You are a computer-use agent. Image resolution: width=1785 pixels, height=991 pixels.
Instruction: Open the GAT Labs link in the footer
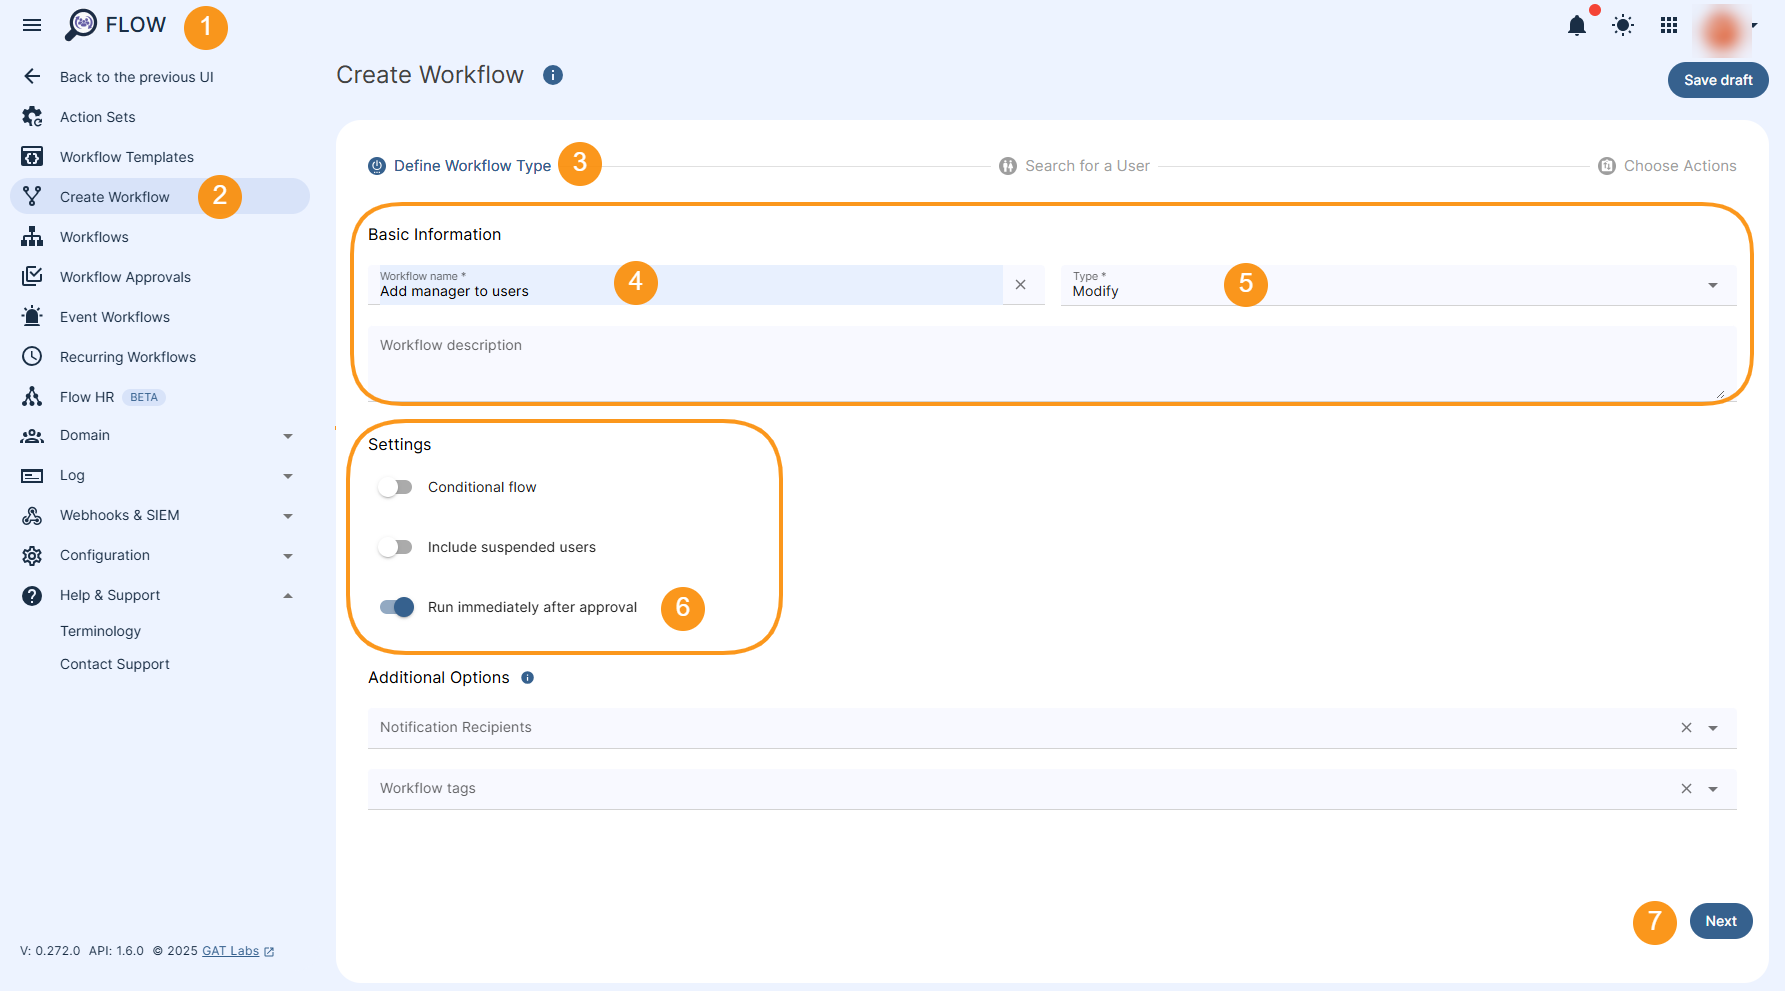[x=230, y=950]
